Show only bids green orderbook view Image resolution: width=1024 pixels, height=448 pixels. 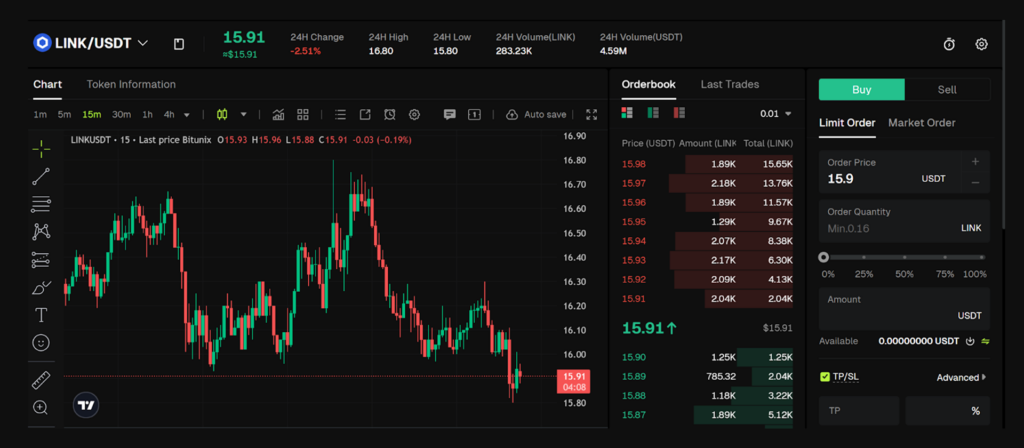(653, 113)
